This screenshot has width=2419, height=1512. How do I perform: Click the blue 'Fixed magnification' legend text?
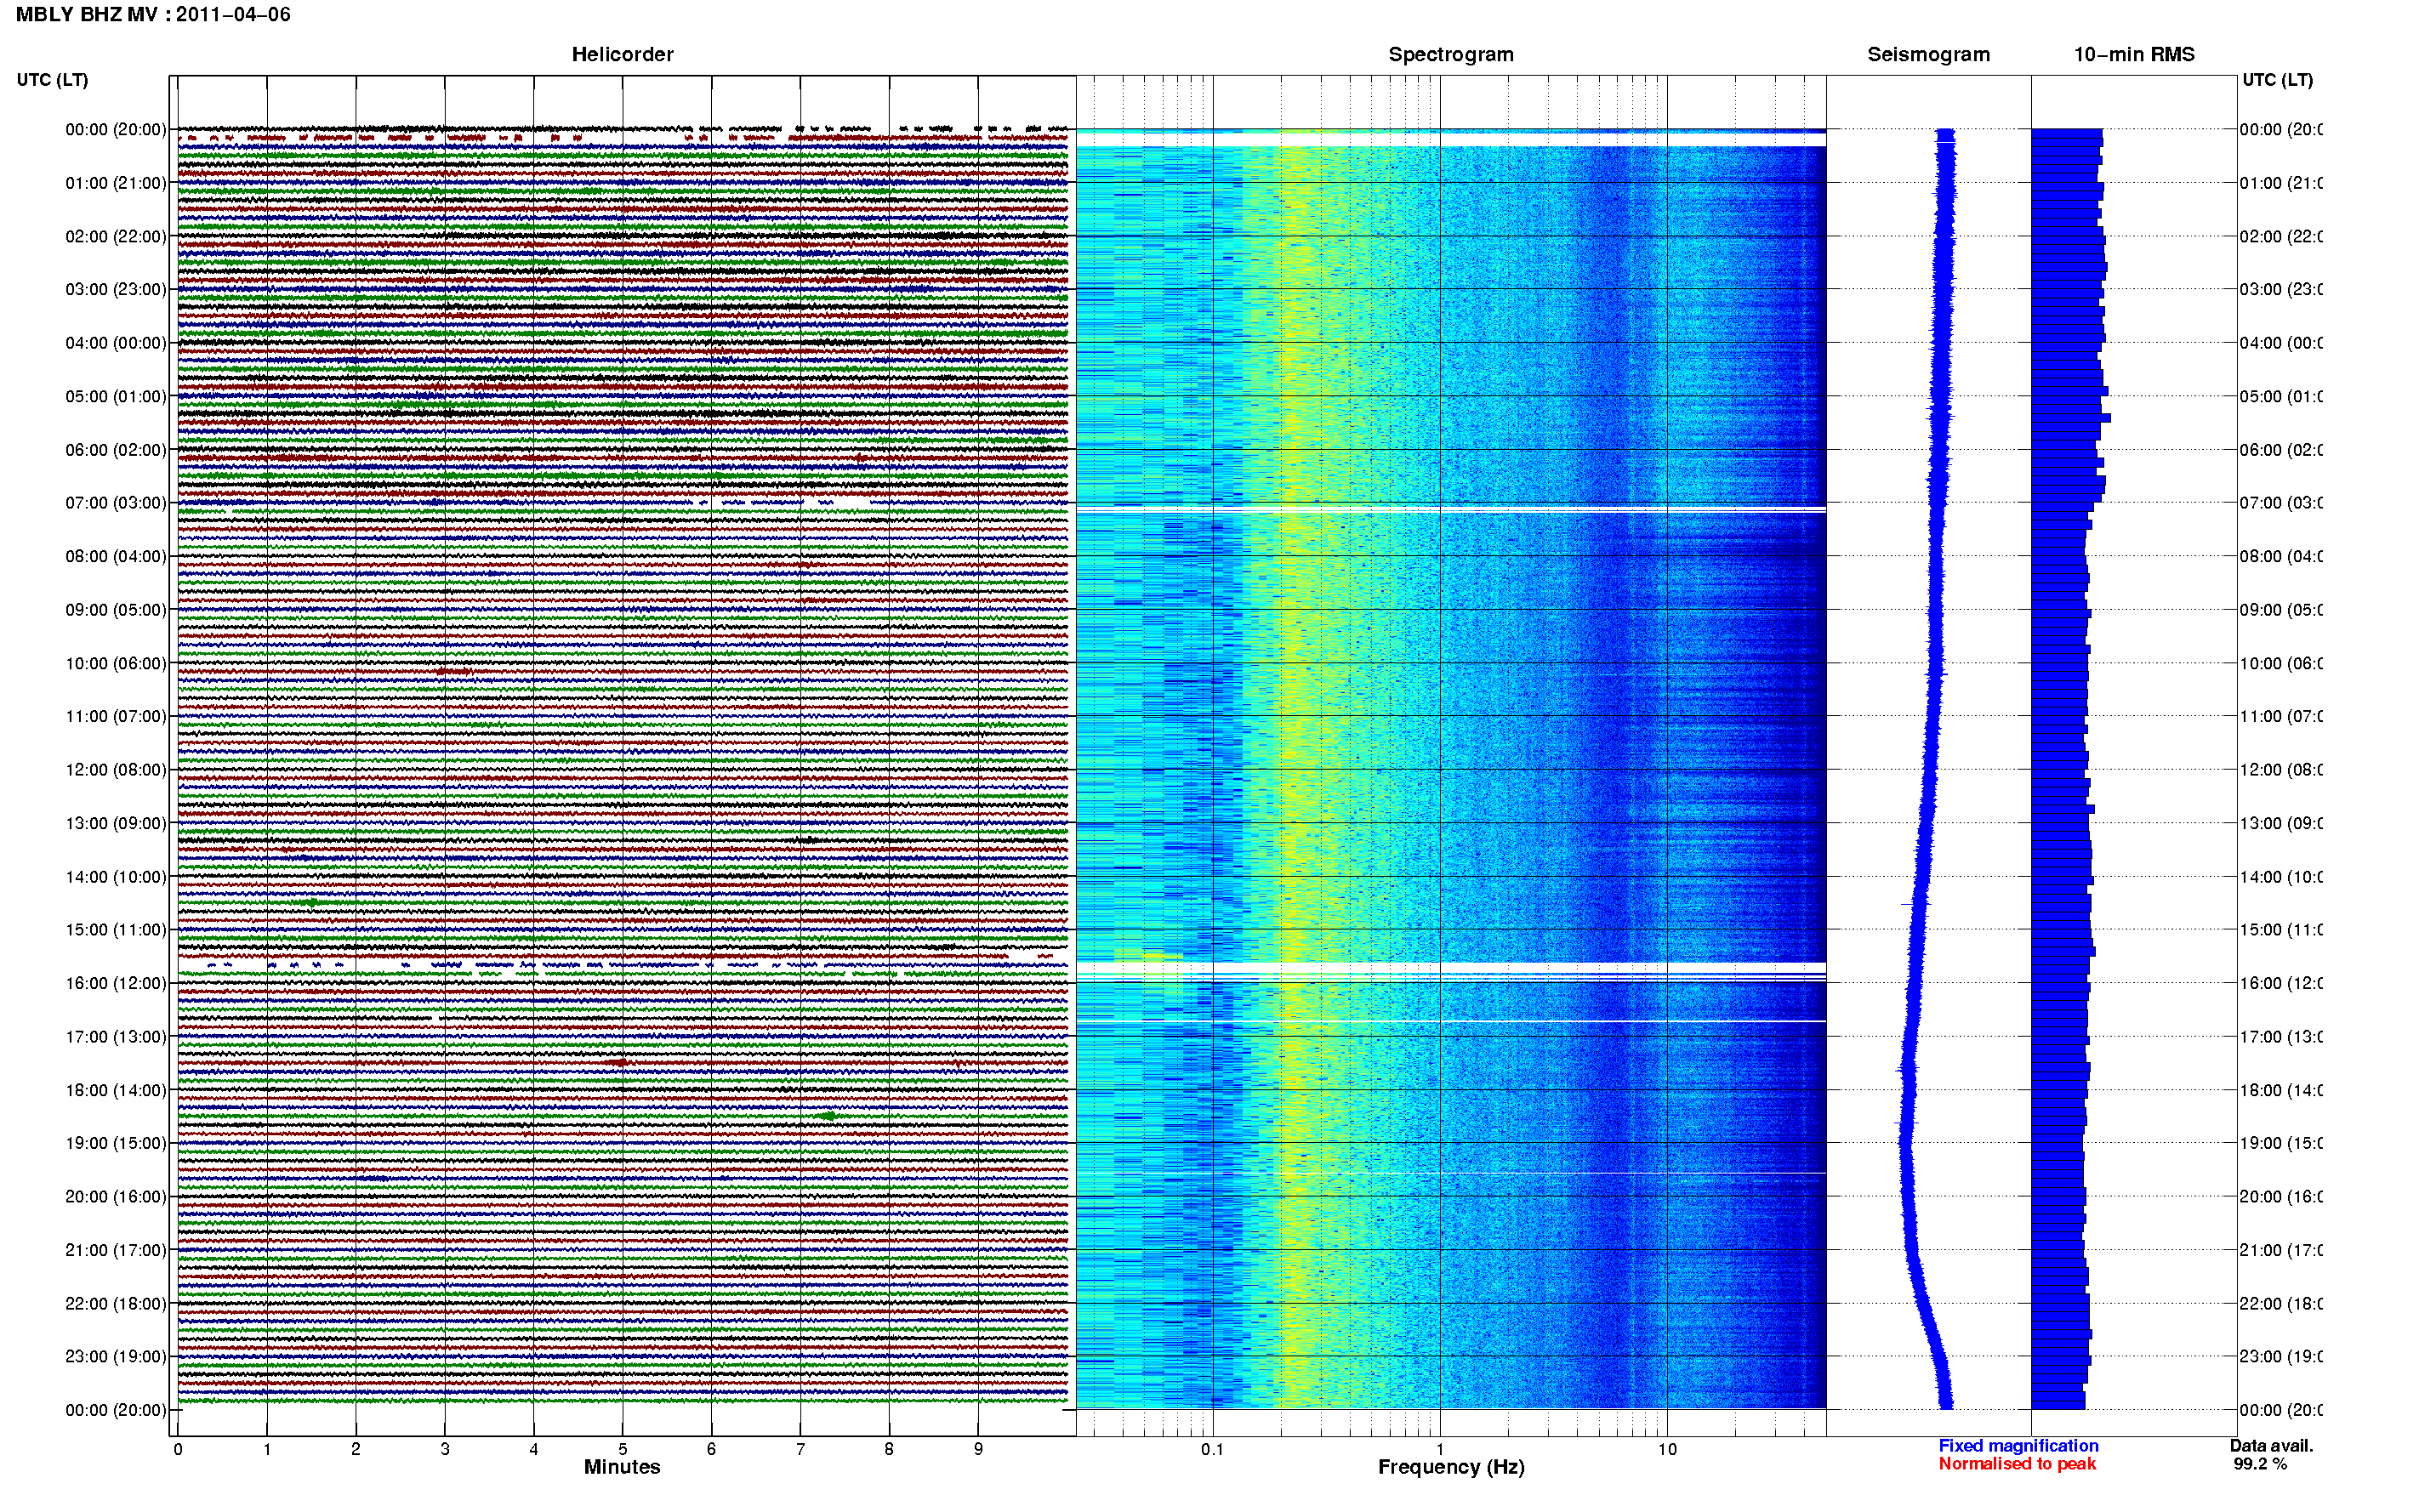[2018, 1446]
